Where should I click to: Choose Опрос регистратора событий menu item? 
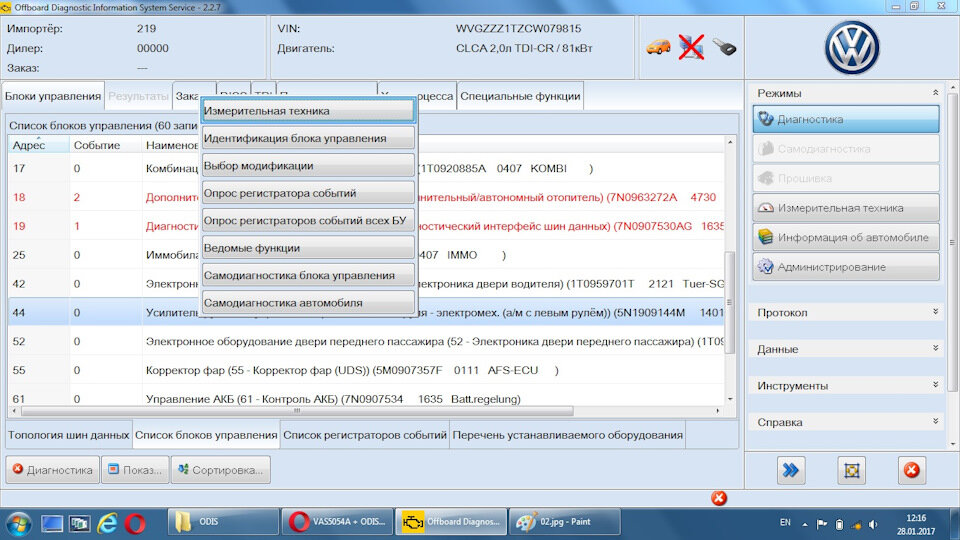(x=309, y=193)
